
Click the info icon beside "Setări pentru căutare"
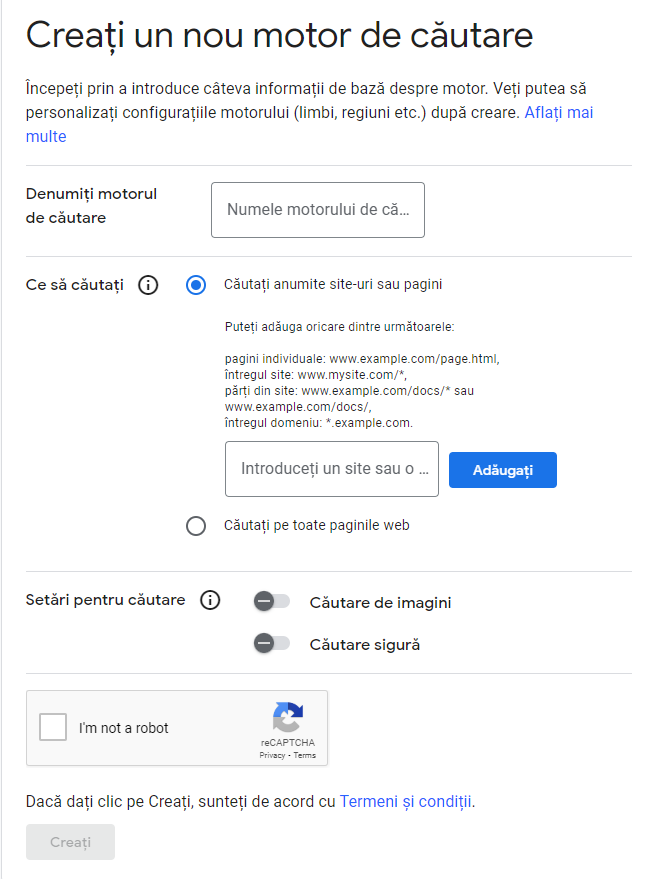click(x=210, y=601)
